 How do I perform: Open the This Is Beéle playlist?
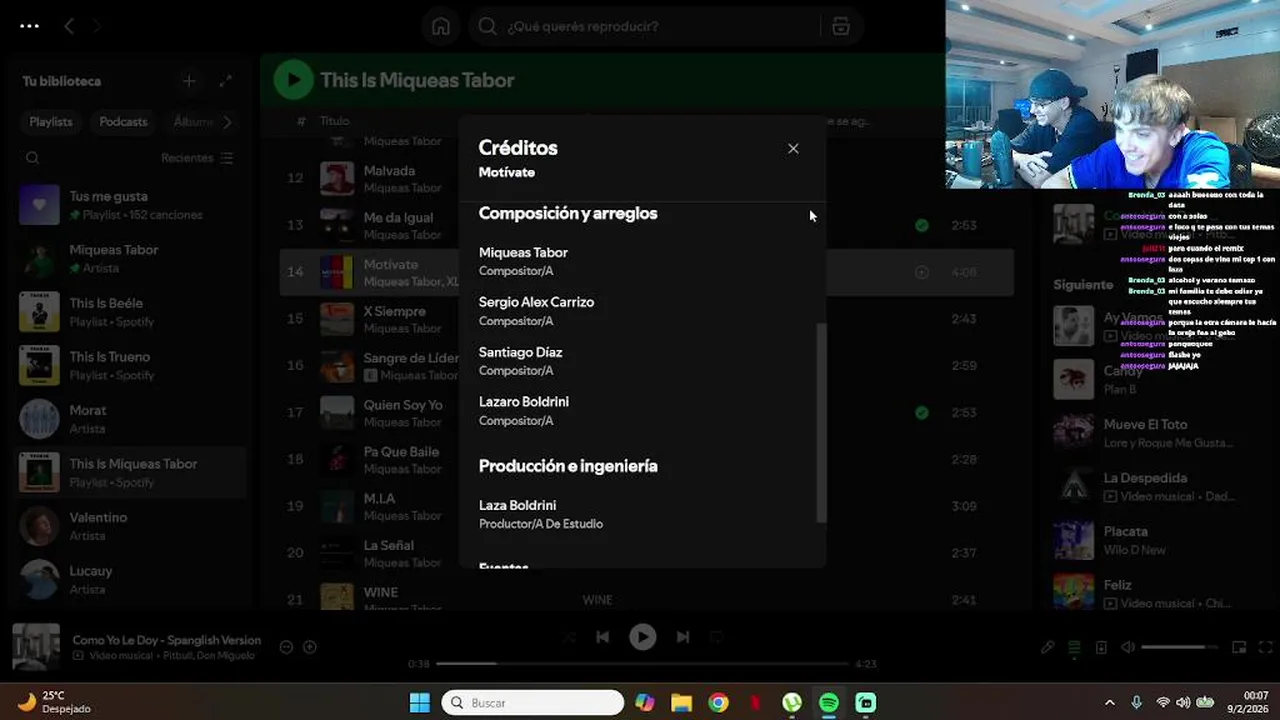(x=132, y=312)
